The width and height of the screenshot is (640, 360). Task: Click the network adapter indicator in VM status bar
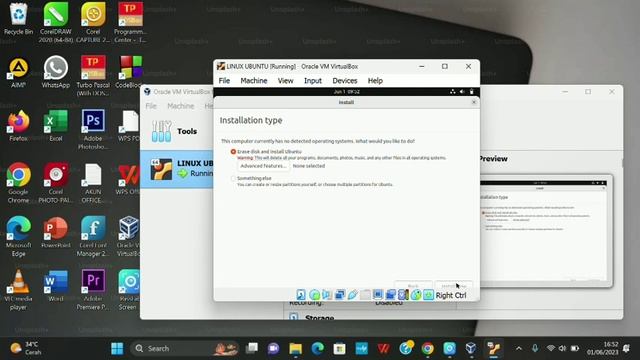340,295
